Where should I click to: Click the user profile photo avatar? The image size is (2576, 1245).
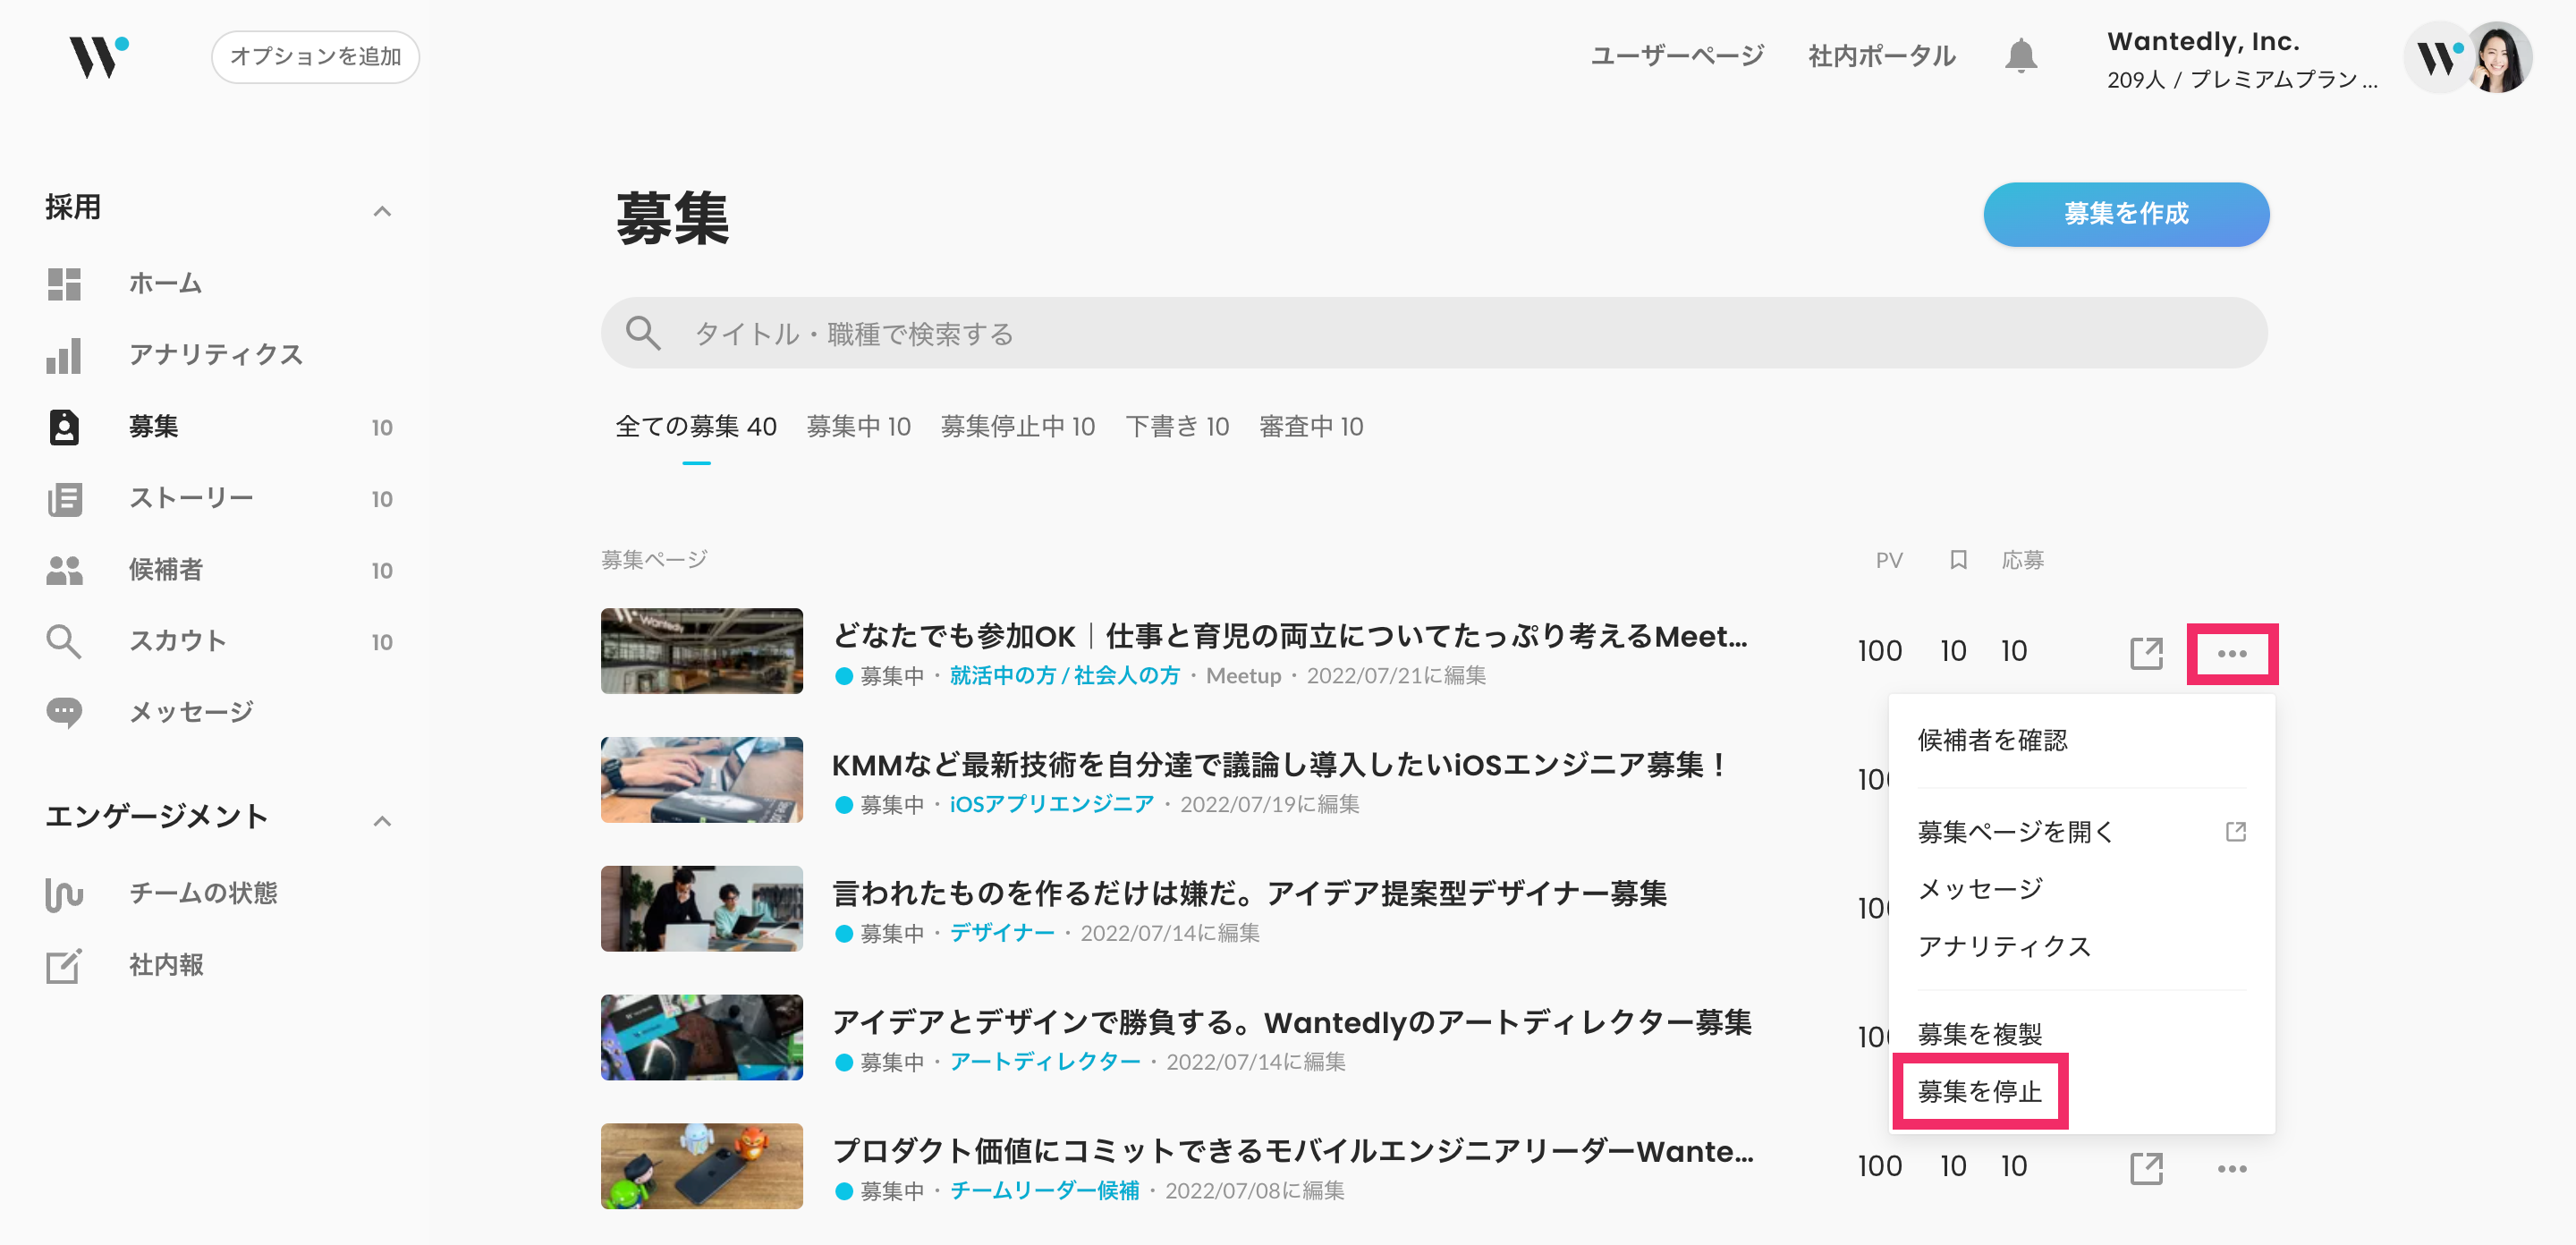tap(2498, 58)
